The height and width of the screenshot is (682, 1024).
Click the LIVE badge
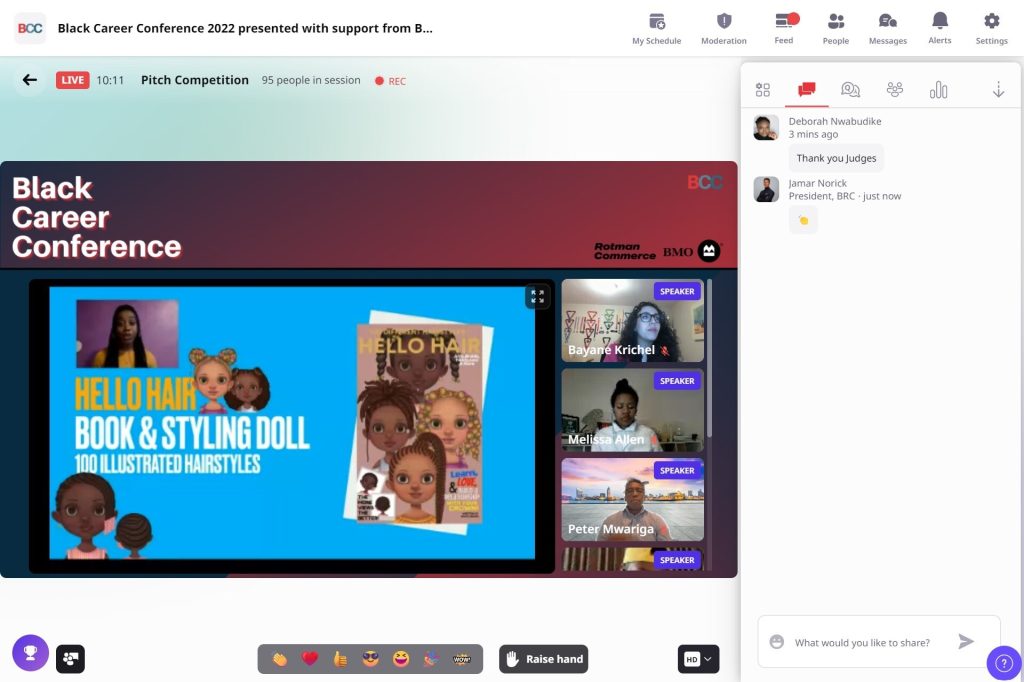click(72, 80)
